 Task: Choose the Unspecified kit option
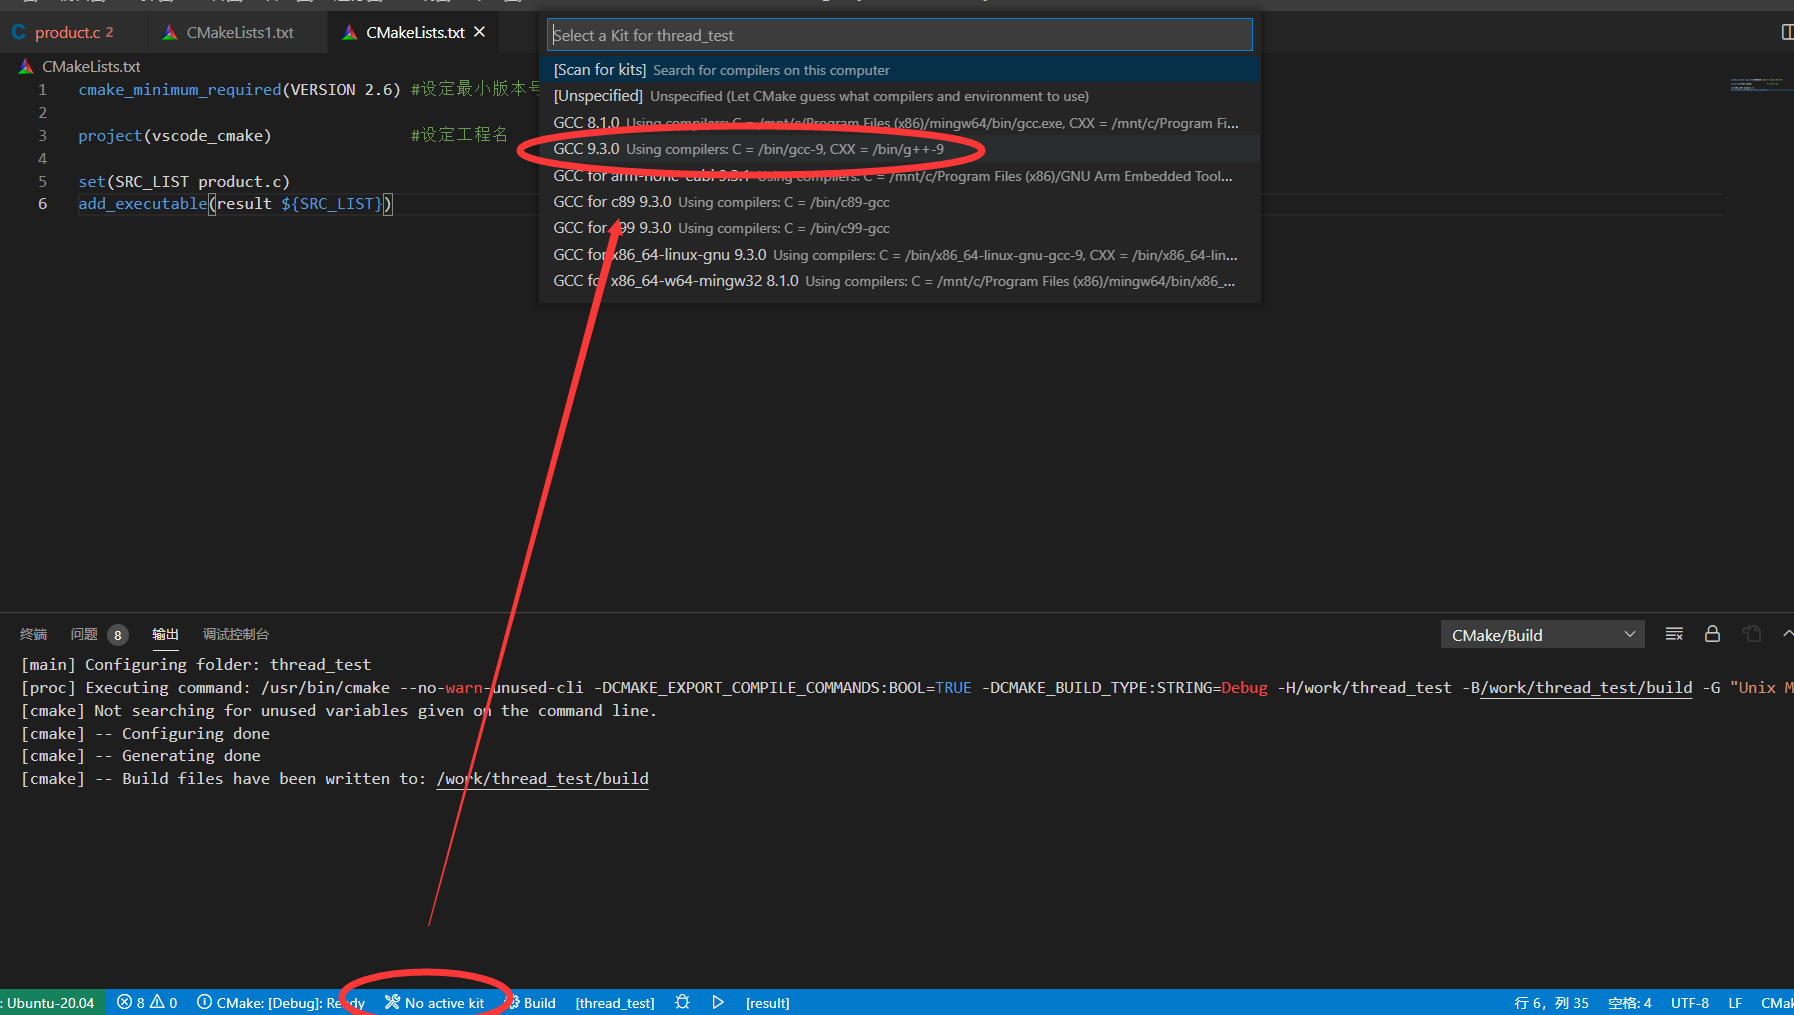pos(820,96)
